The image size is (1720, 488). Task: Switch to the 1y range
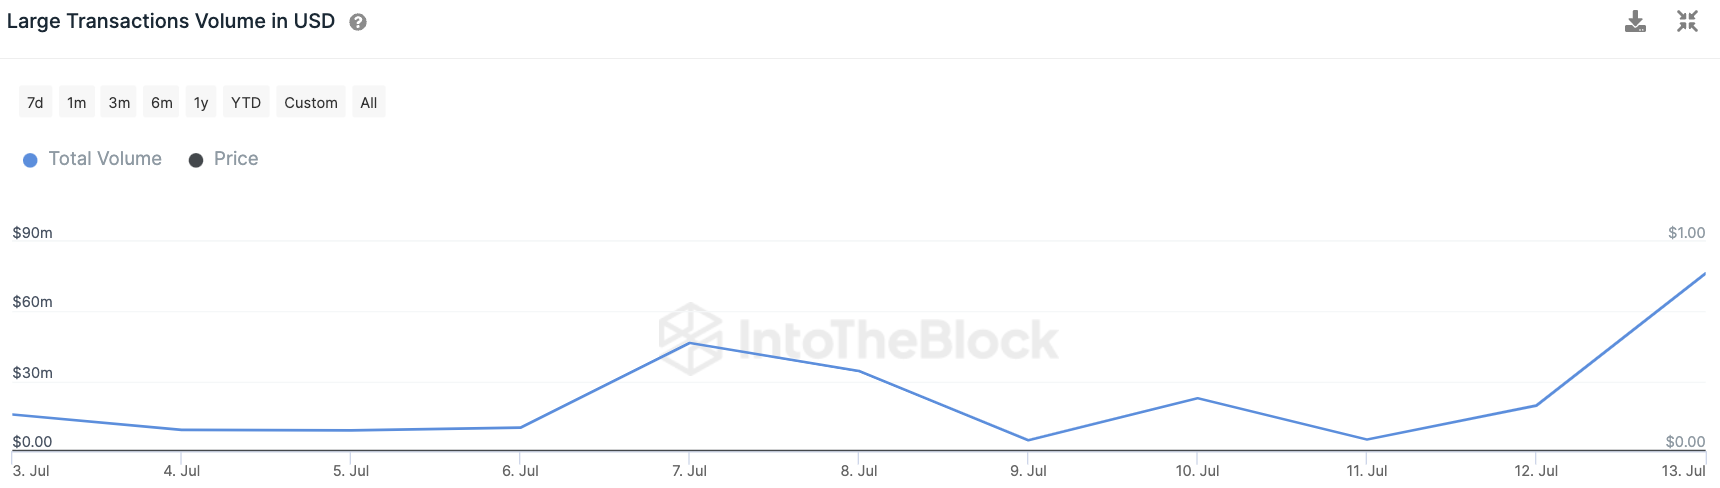201,102
